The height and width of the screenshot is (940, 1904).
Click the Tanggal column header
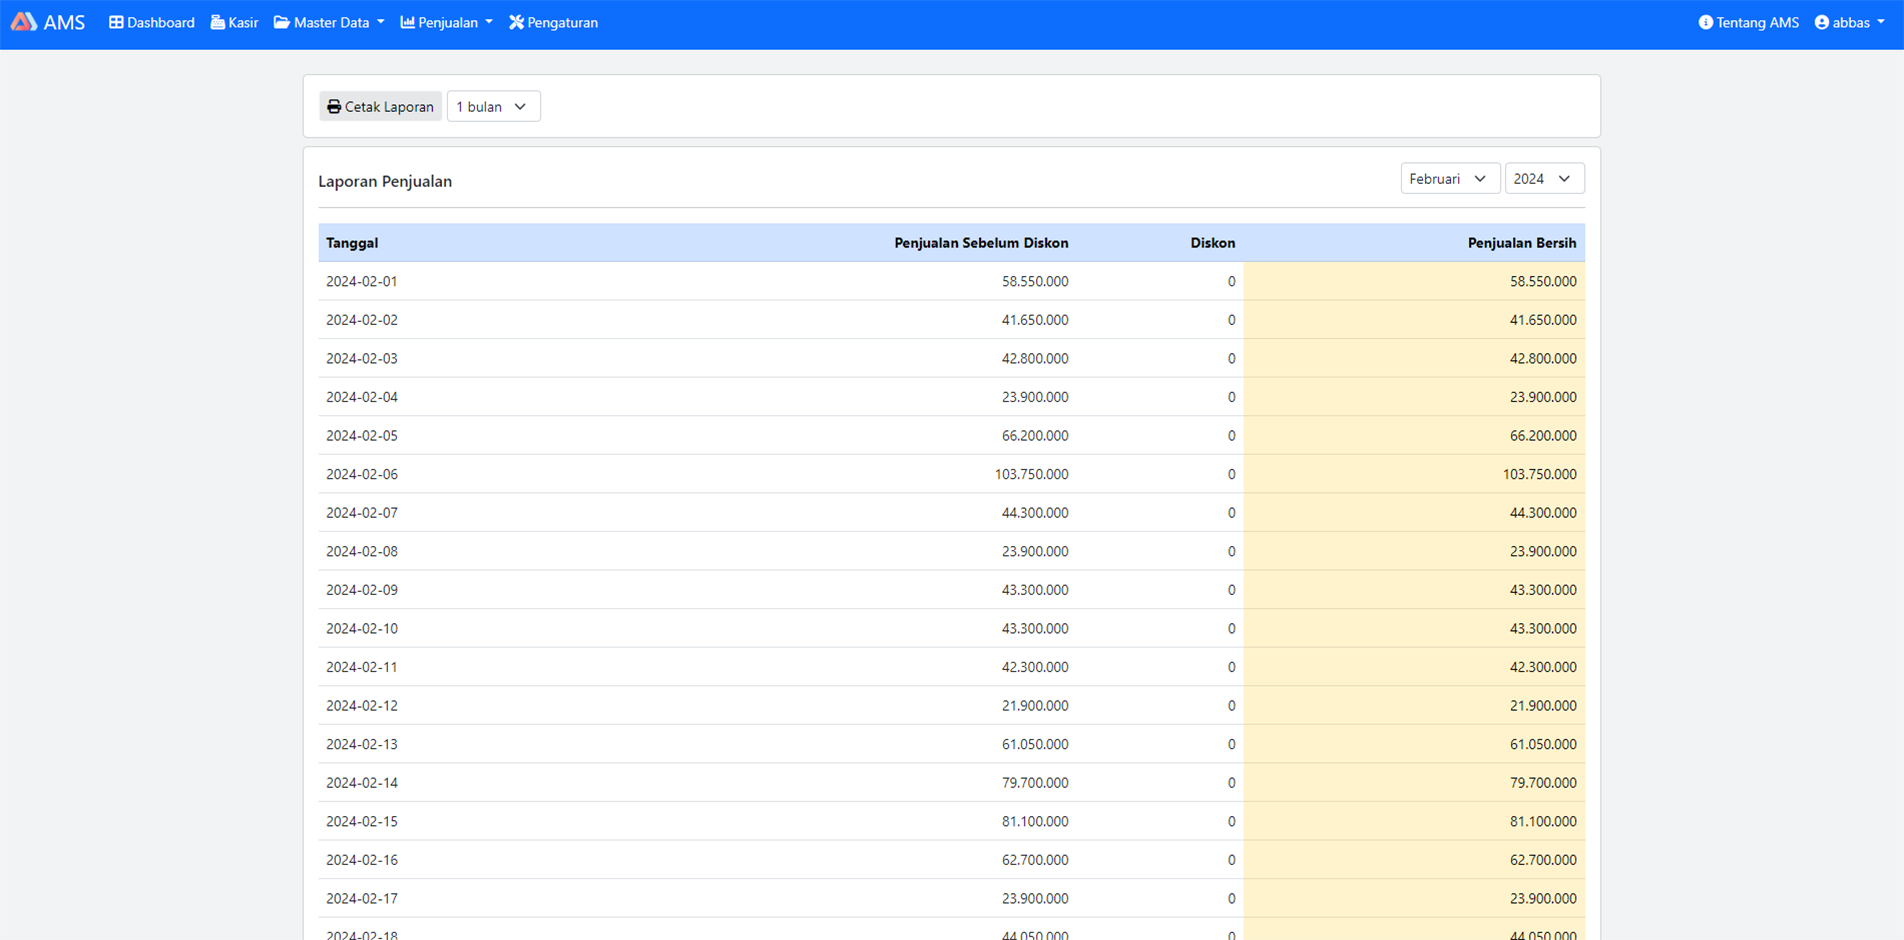[x=352, y=243]
